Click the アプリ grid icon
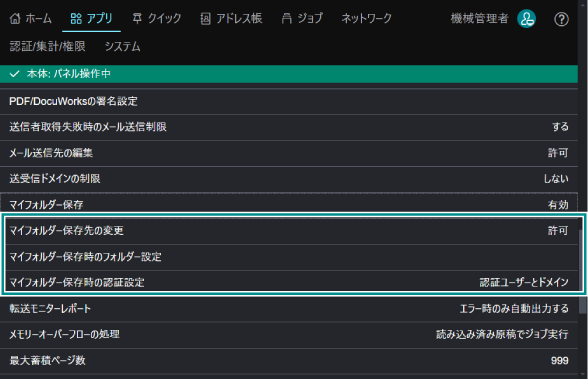Screen dimensions: 588x379 76,18
